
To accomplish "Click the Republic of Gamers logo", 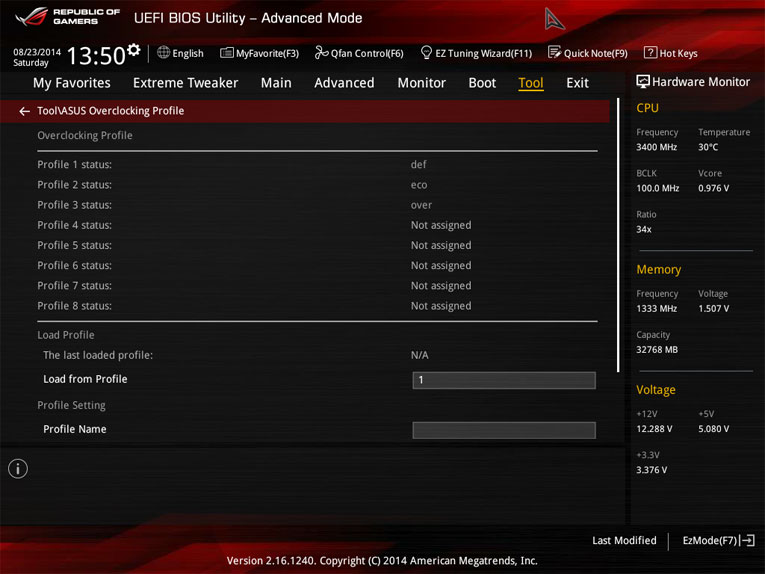I will 67,17.
